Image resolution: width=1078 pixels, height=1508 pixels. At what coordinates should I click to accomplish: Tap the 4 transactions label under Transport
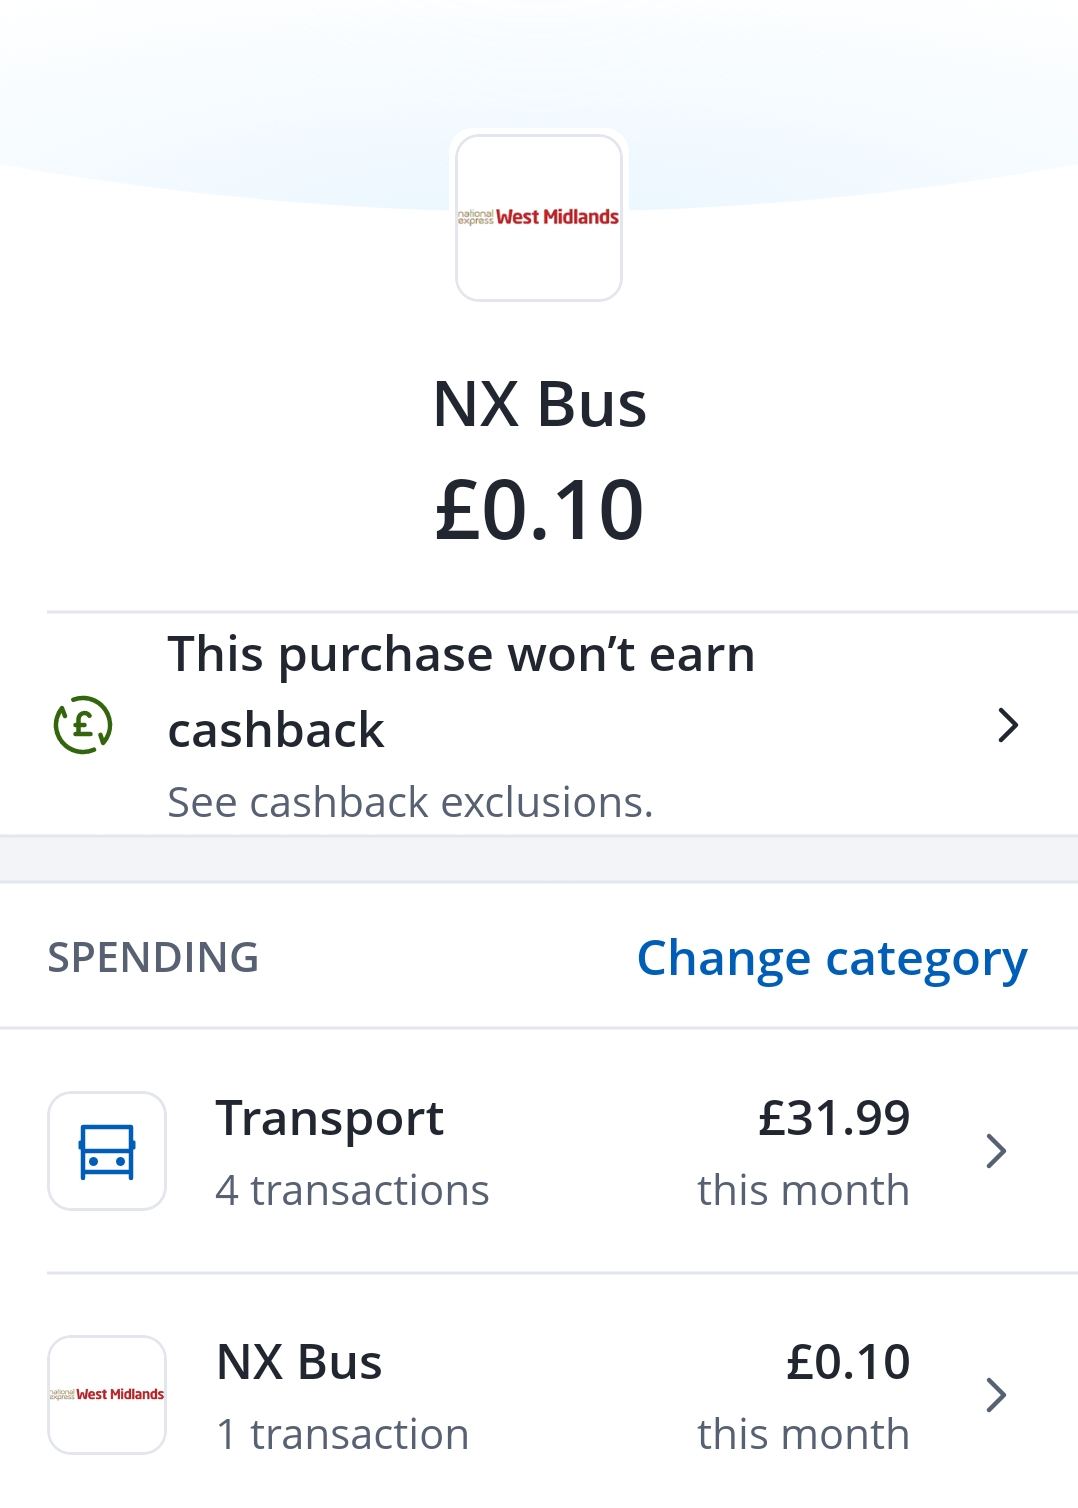[x=352, y=1190]
